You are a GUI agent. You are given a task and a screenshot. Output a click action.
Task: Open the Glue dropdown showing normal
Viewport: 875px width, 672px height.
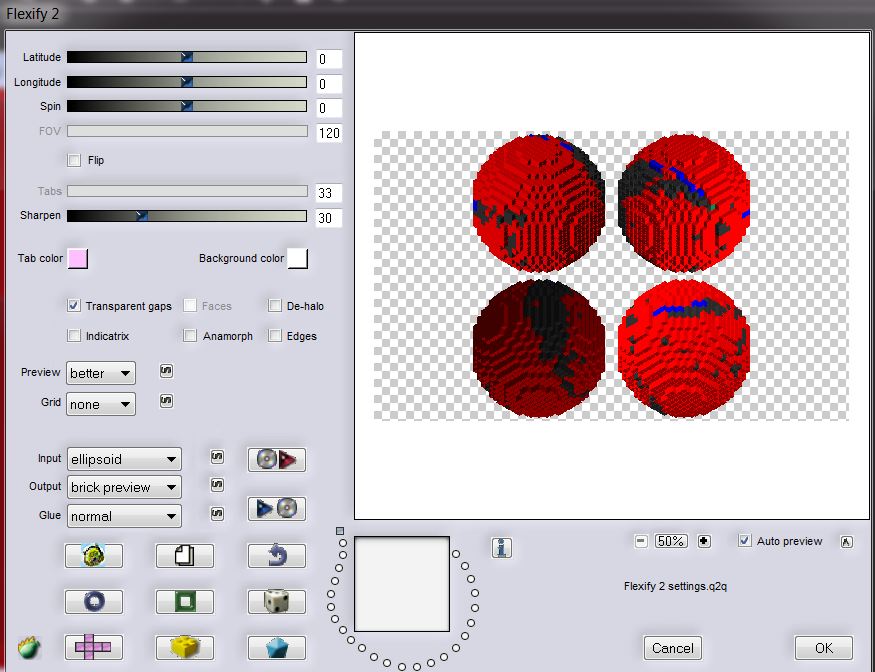pyautogui.click(x=124, y=516)
